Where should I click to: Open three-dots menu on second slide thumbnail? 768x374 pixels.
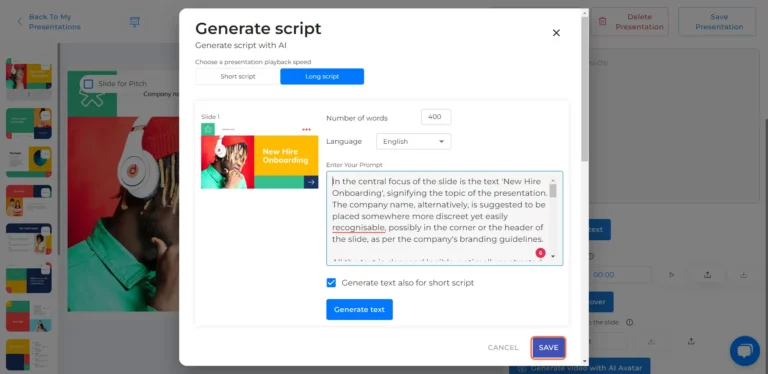coord(46,116)
